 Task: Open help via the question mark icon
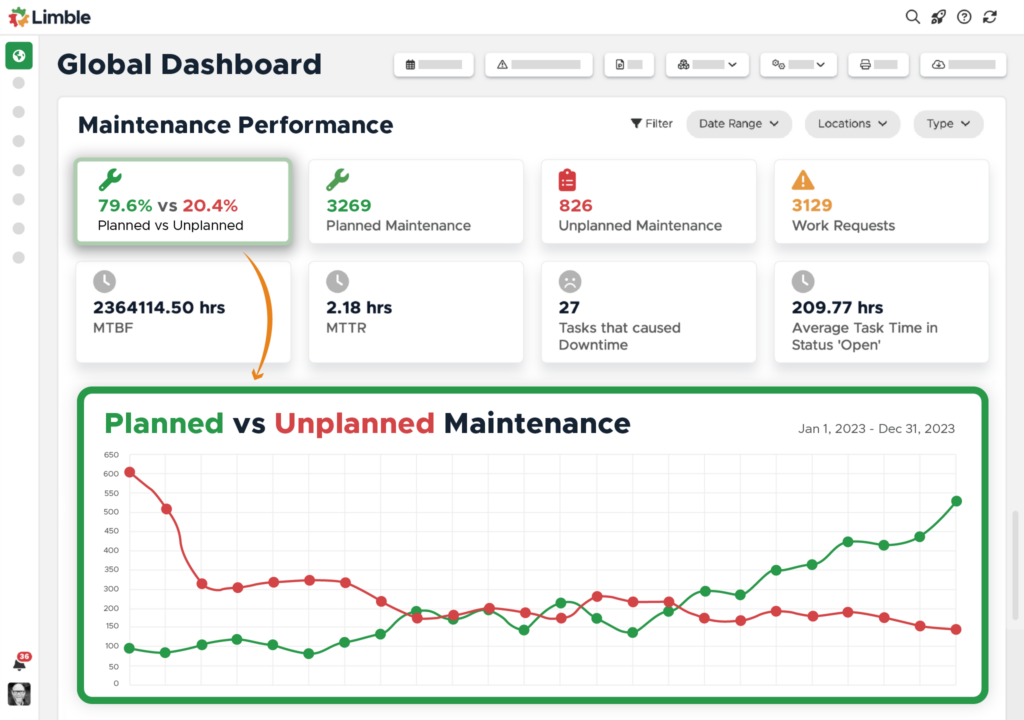pos(963,17)
